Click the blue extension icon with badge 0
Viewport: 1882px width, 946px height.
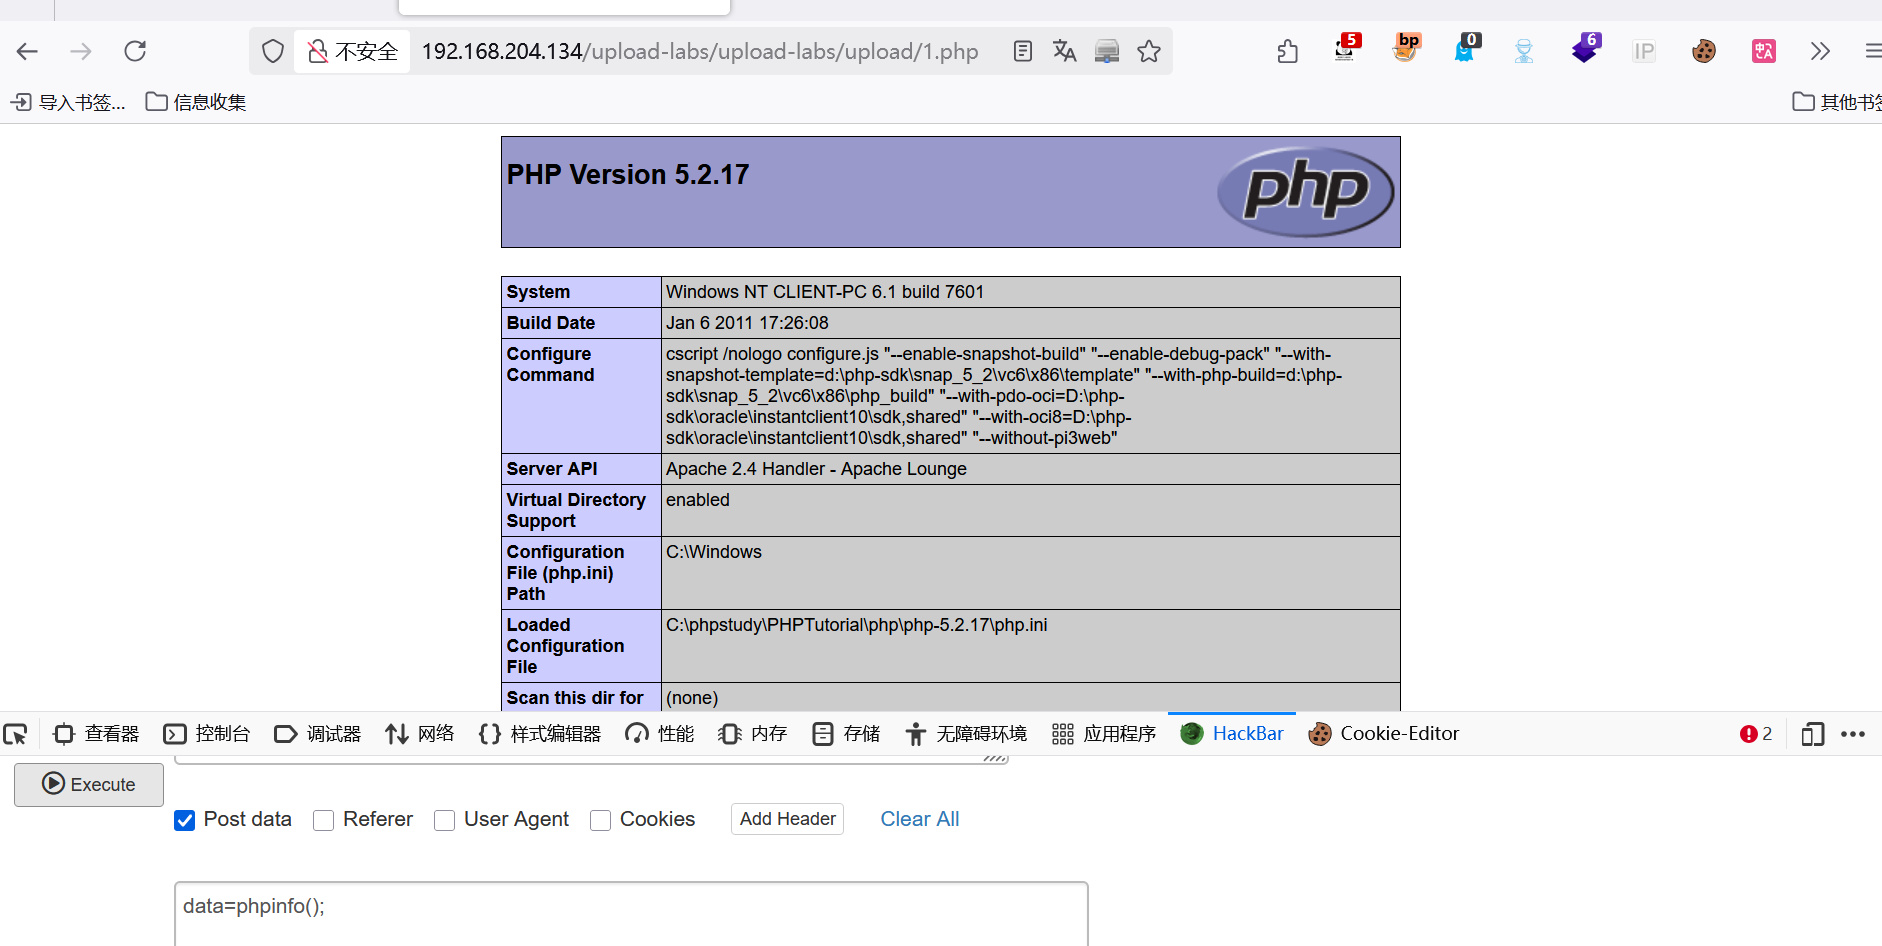[1466, 48]
